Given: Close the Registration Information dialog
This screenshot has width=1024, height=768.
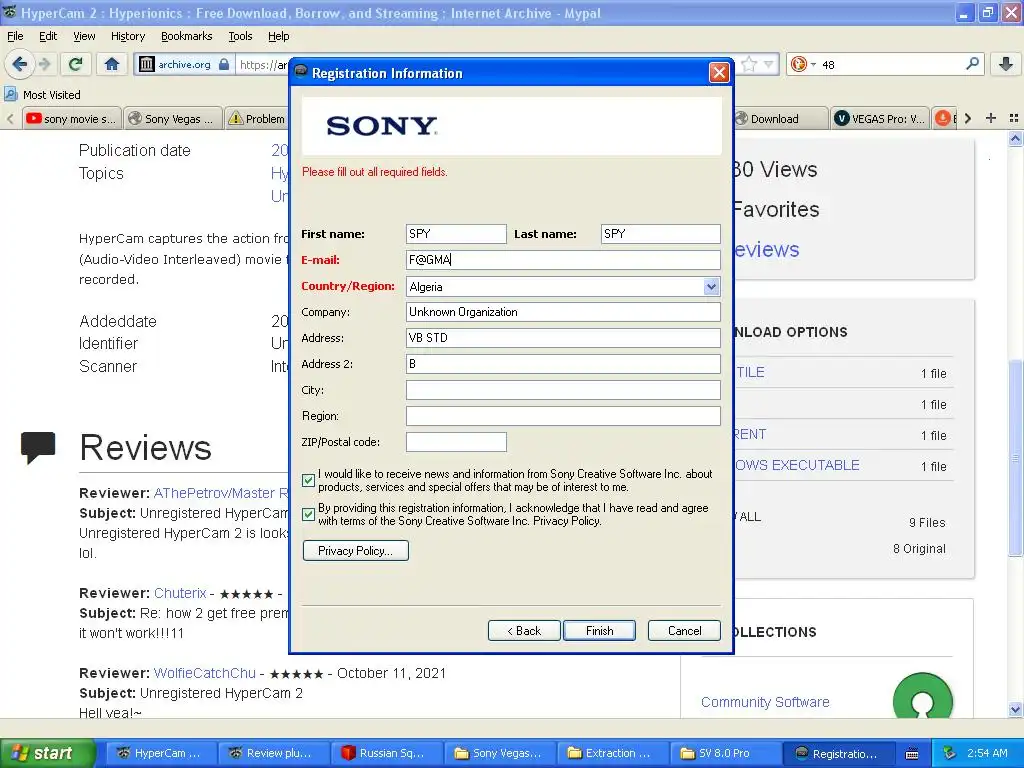Looking at the screenshot, I should [719, 72].
